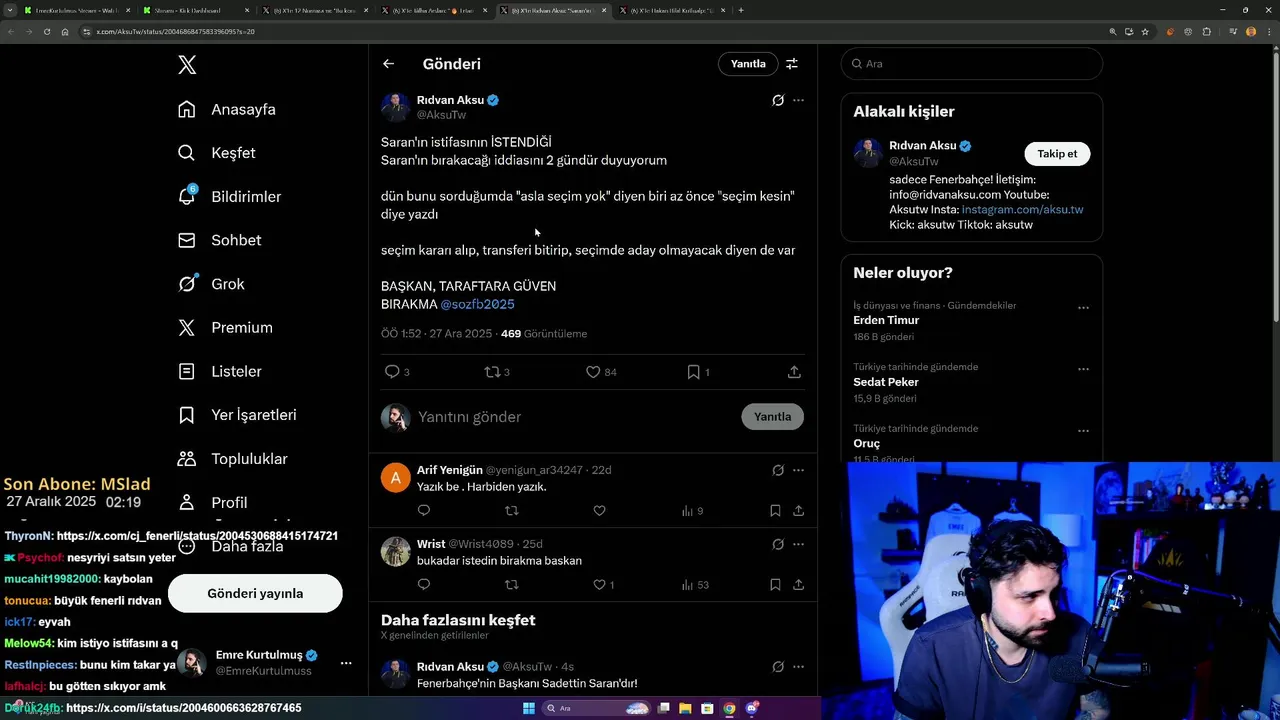Open options for Sedat Peker trend

point(1083,369)
